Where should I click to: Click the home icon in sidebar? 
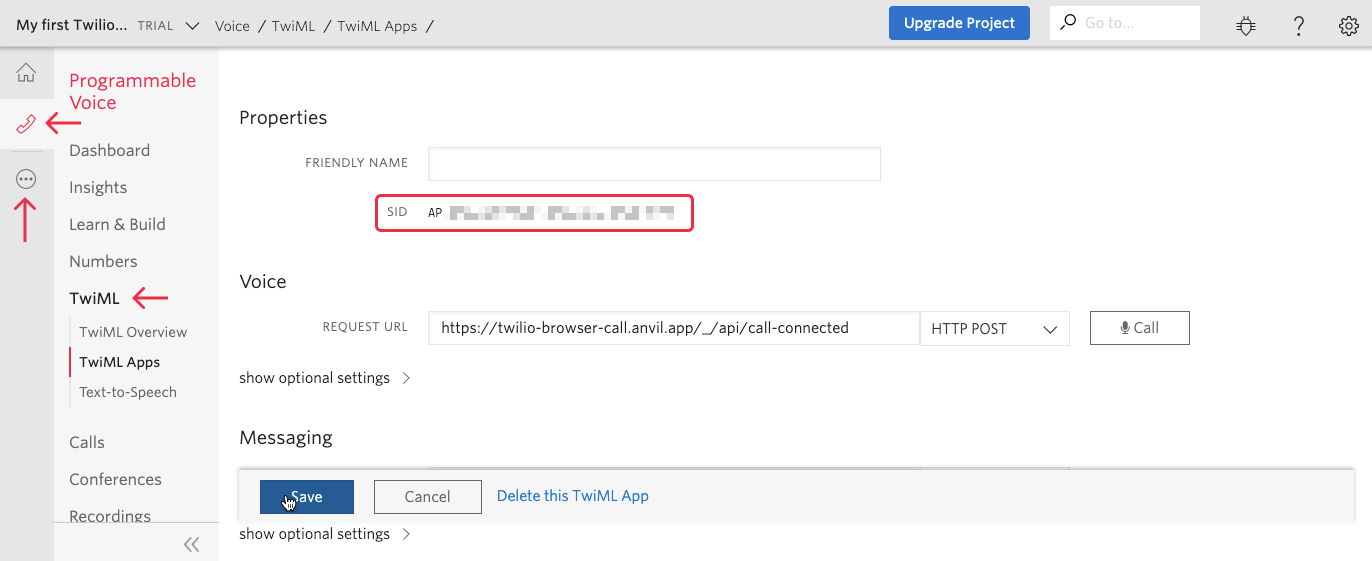tap(26, 73)
